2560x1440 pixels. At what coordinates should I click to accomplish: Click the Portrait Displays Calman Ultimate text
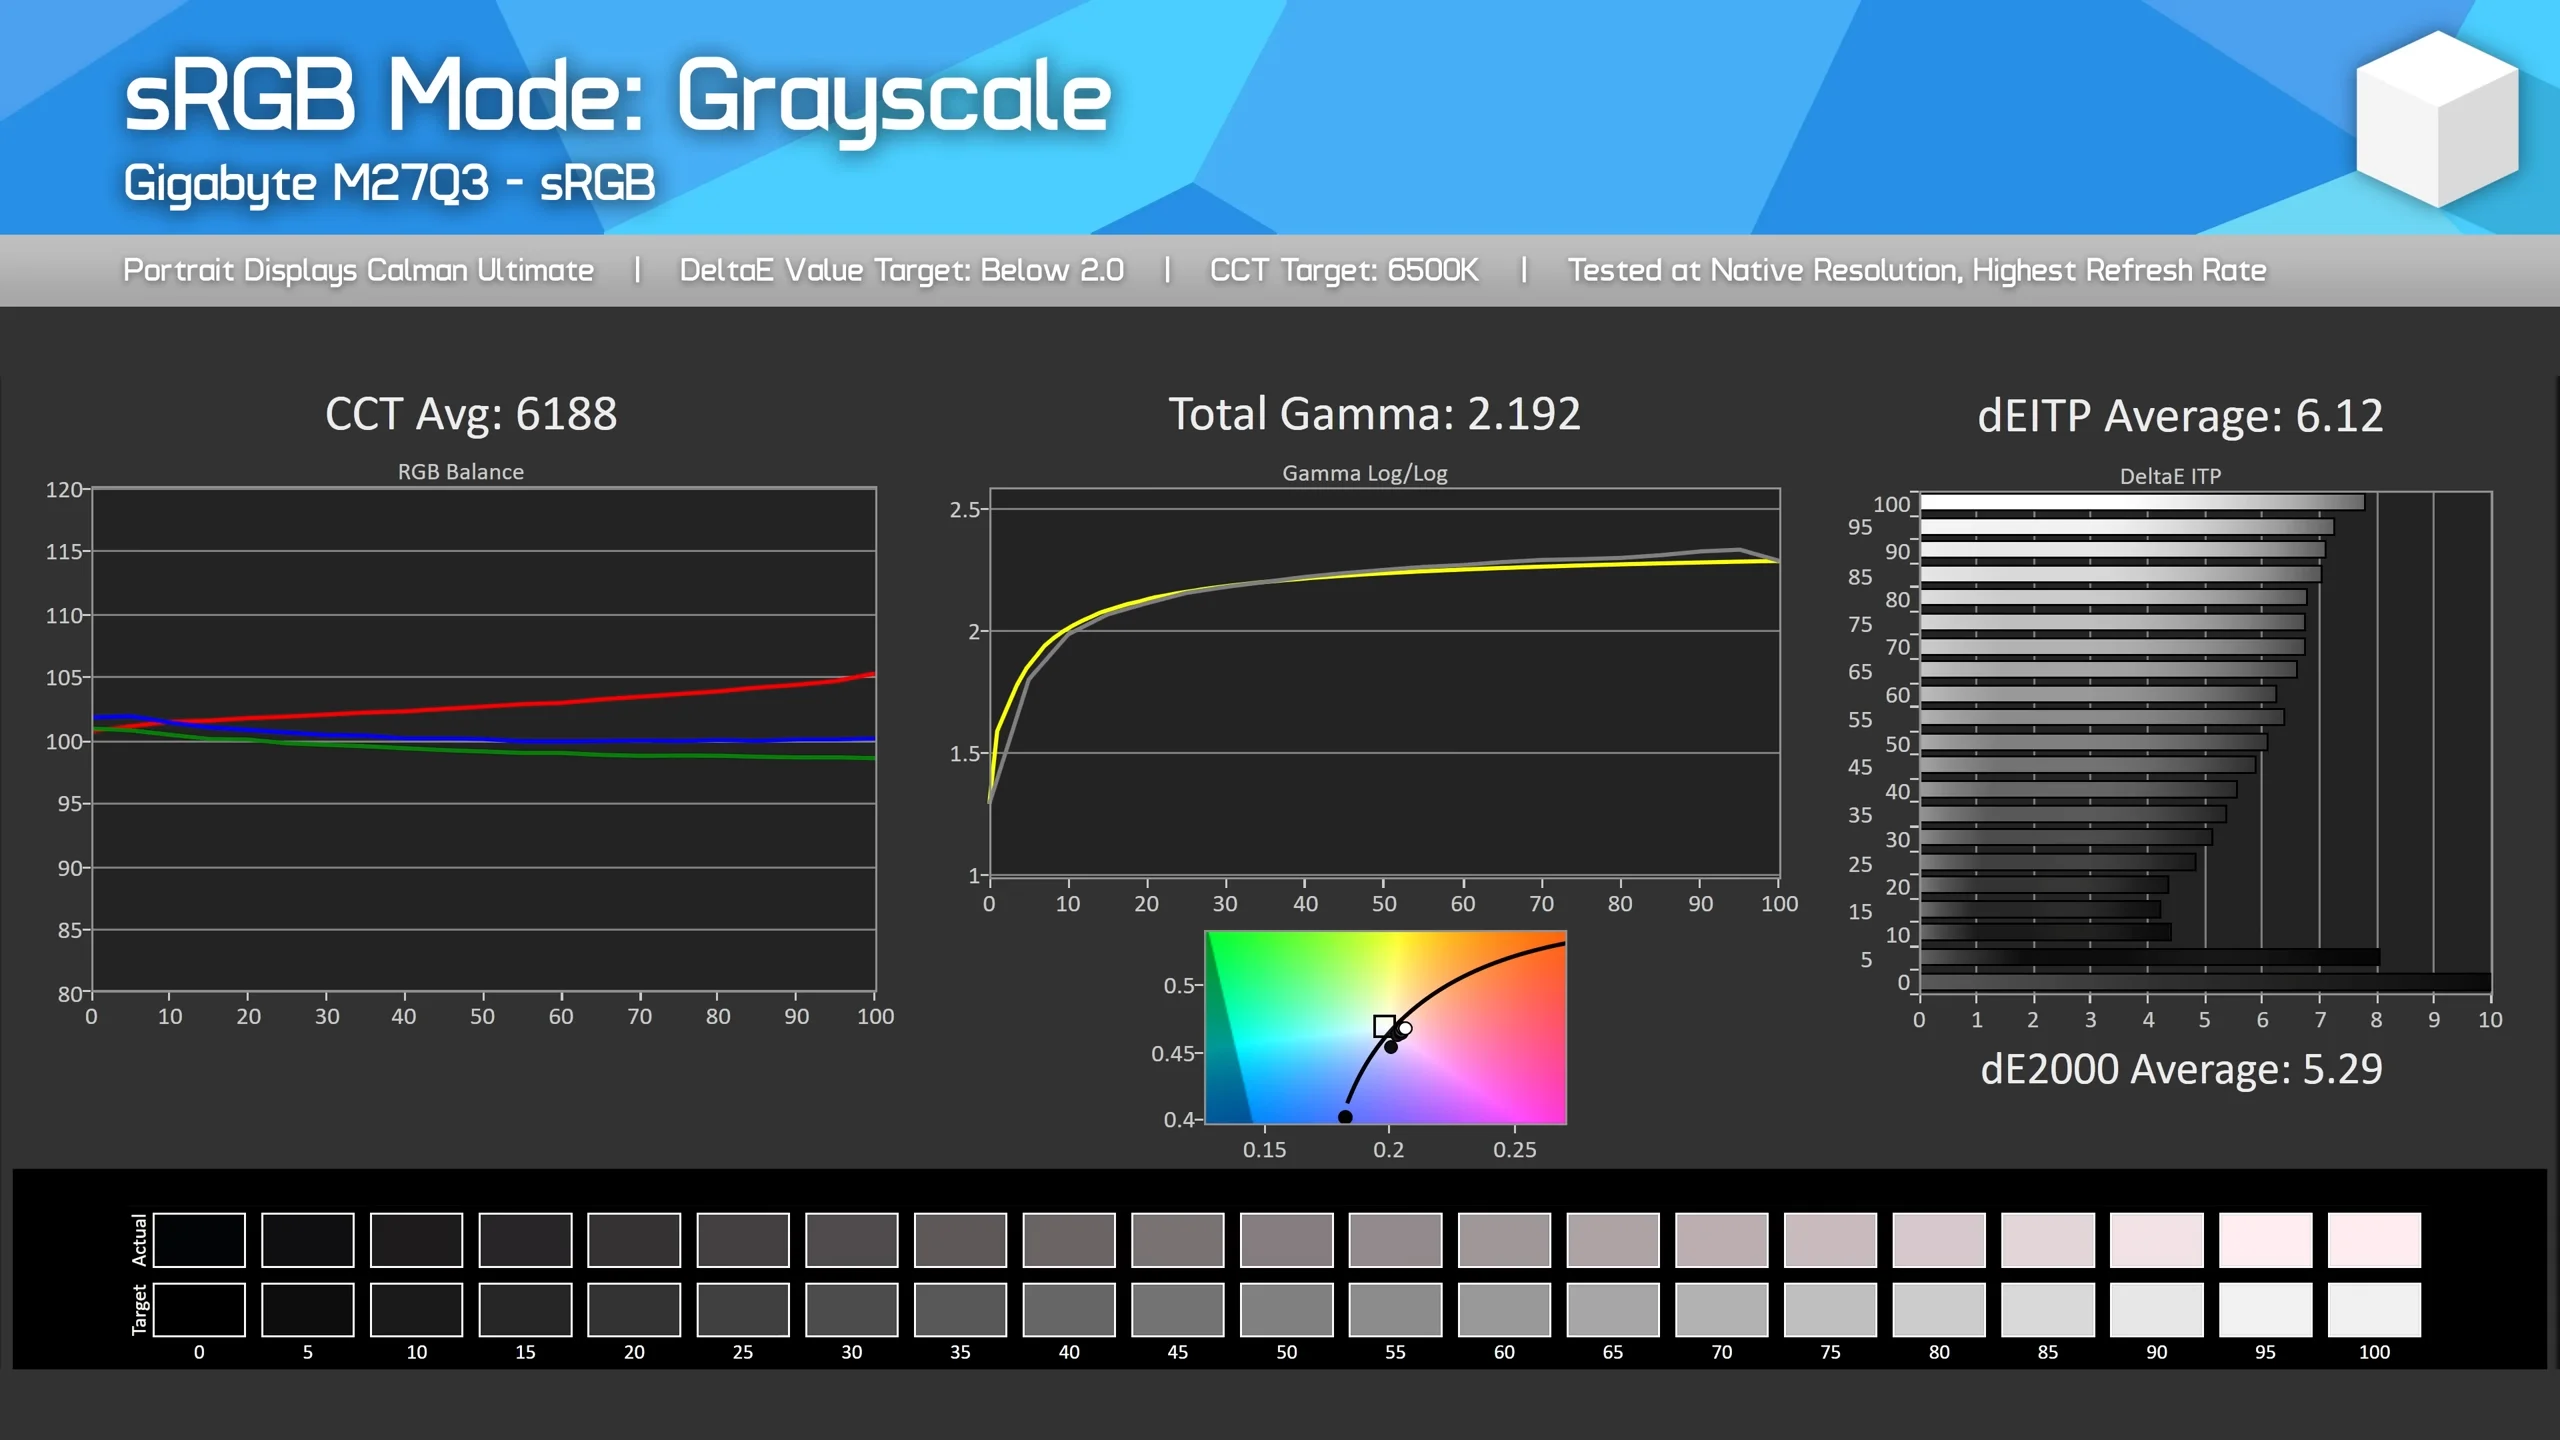coord(358,270)
